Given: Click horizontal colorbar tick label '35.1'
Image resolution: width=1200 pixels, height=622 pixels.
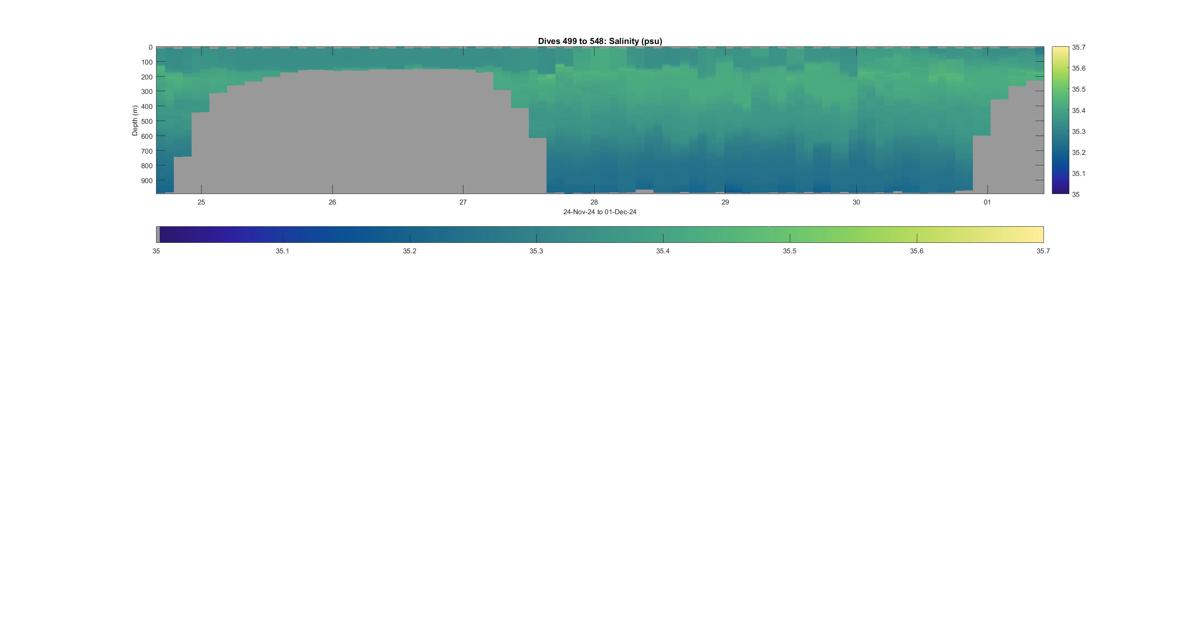Looking at the screenshot, I should [x=283, y=251].
